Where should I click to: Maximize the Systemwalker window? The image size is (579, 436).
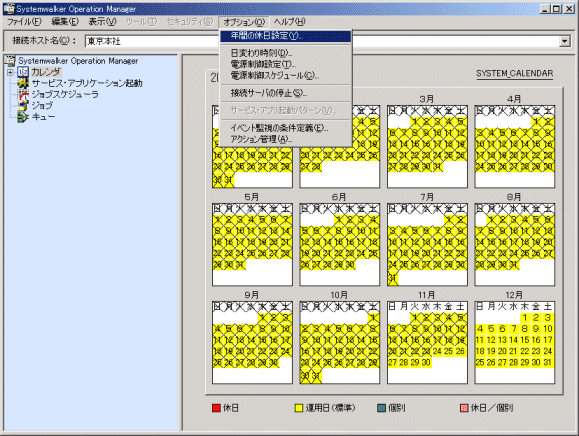[556, 9]
